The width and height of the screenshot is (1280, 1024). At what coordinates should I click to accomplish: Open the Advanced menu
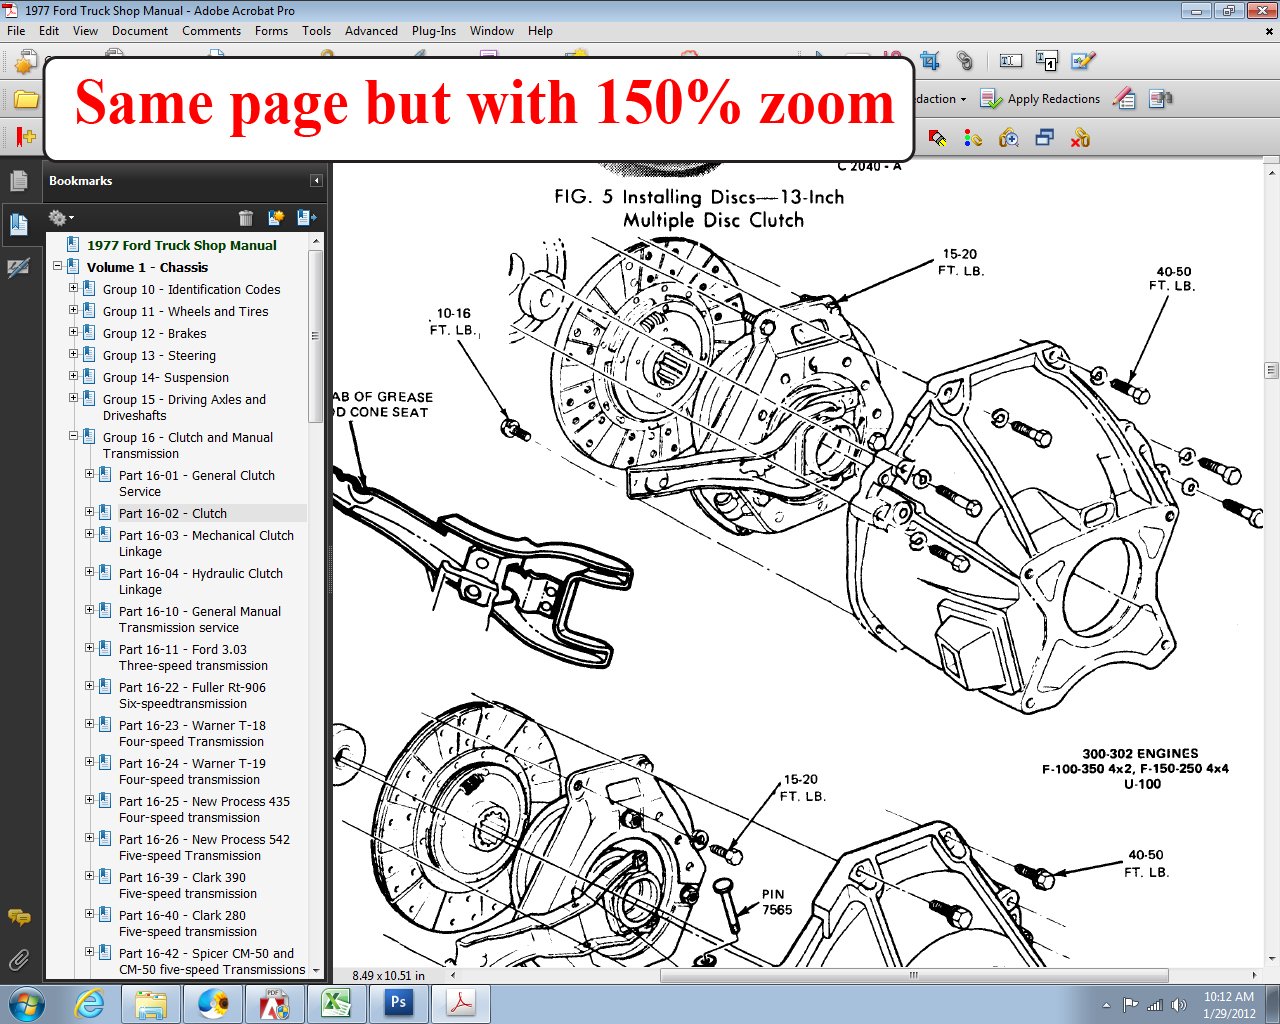(371, 31)
